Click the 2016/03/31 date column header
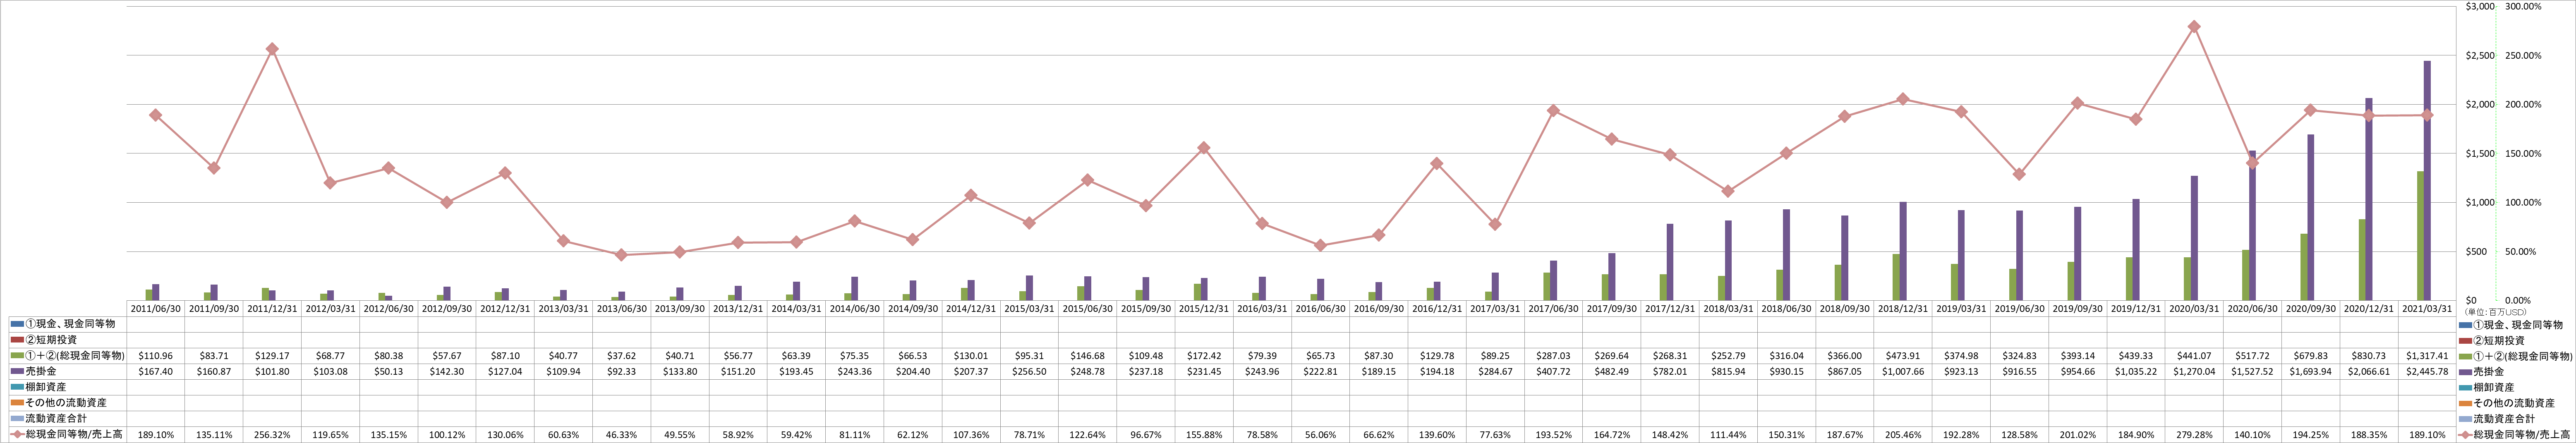The image size is (2576, 443). click(1262, 309)
